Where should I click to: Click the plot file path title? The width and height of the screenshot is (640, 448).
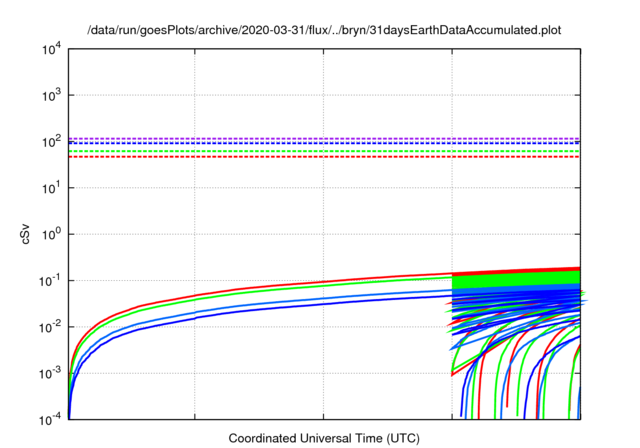click(324, 30)
